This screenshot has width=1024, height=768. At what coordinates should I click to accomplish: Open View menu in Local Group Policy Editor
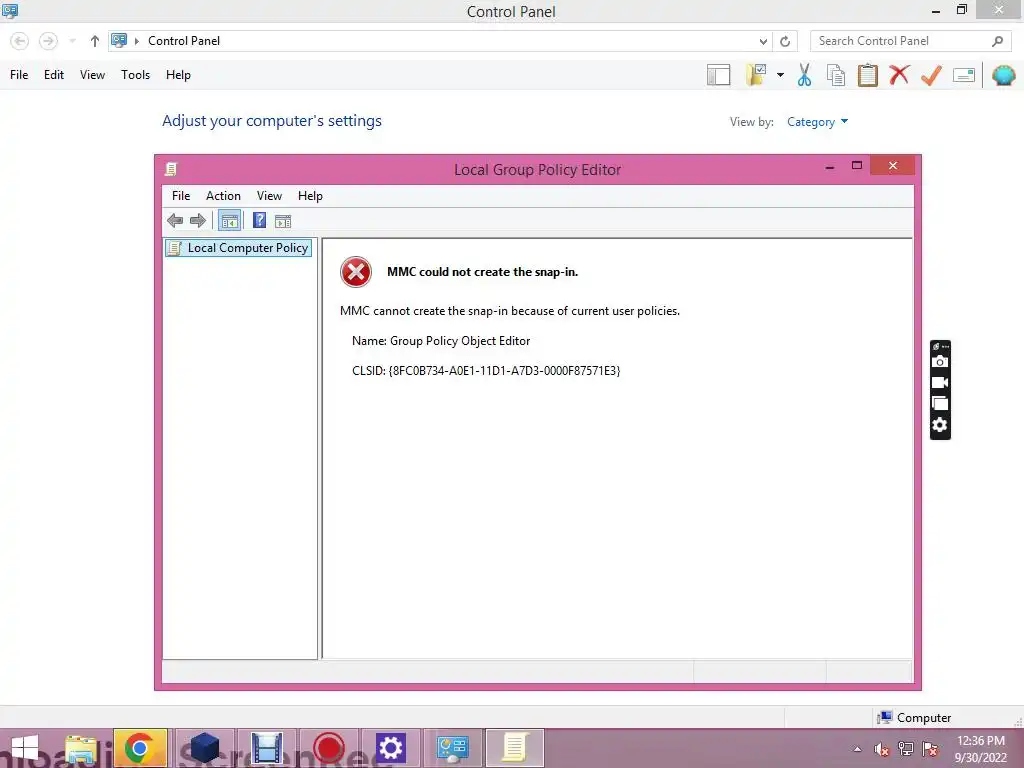(269, 196)
